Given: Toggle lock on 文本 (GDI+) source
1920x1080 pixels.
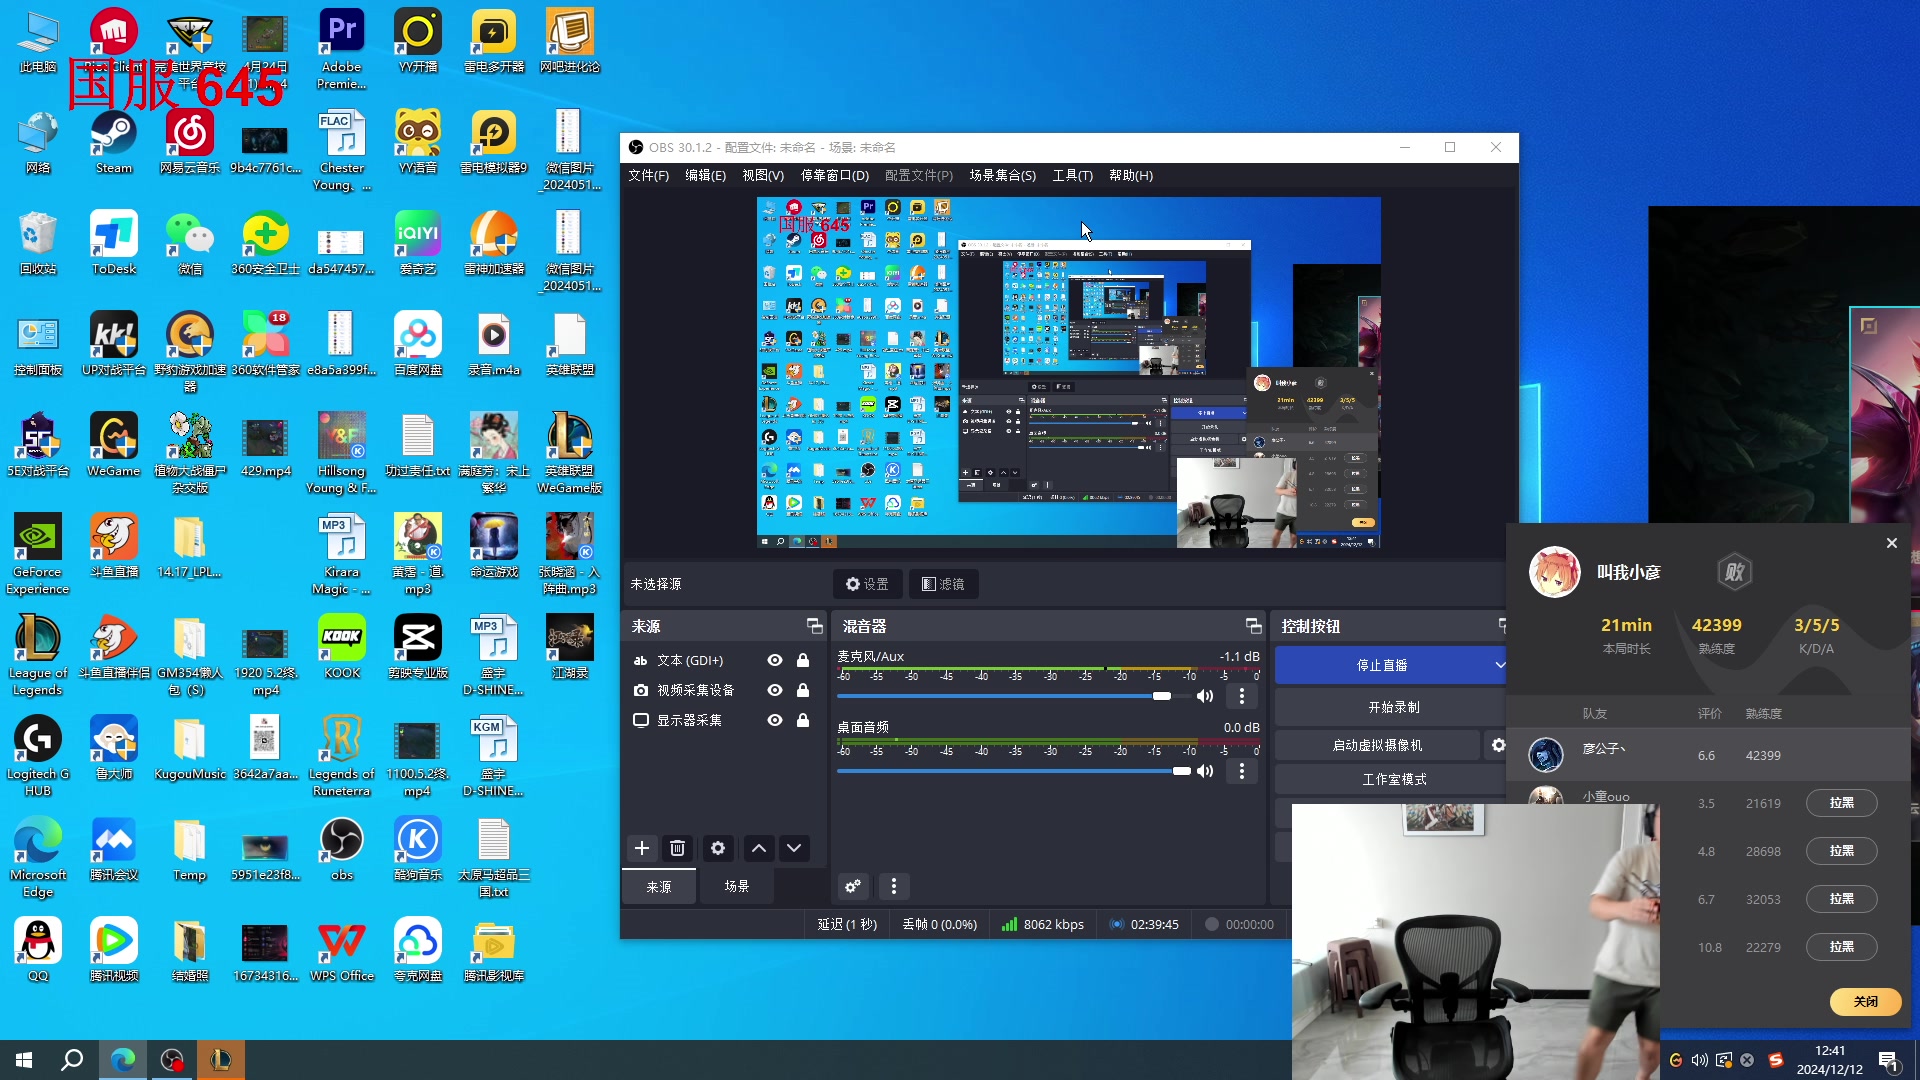Looking at the screenshot, I should [803, 660].
